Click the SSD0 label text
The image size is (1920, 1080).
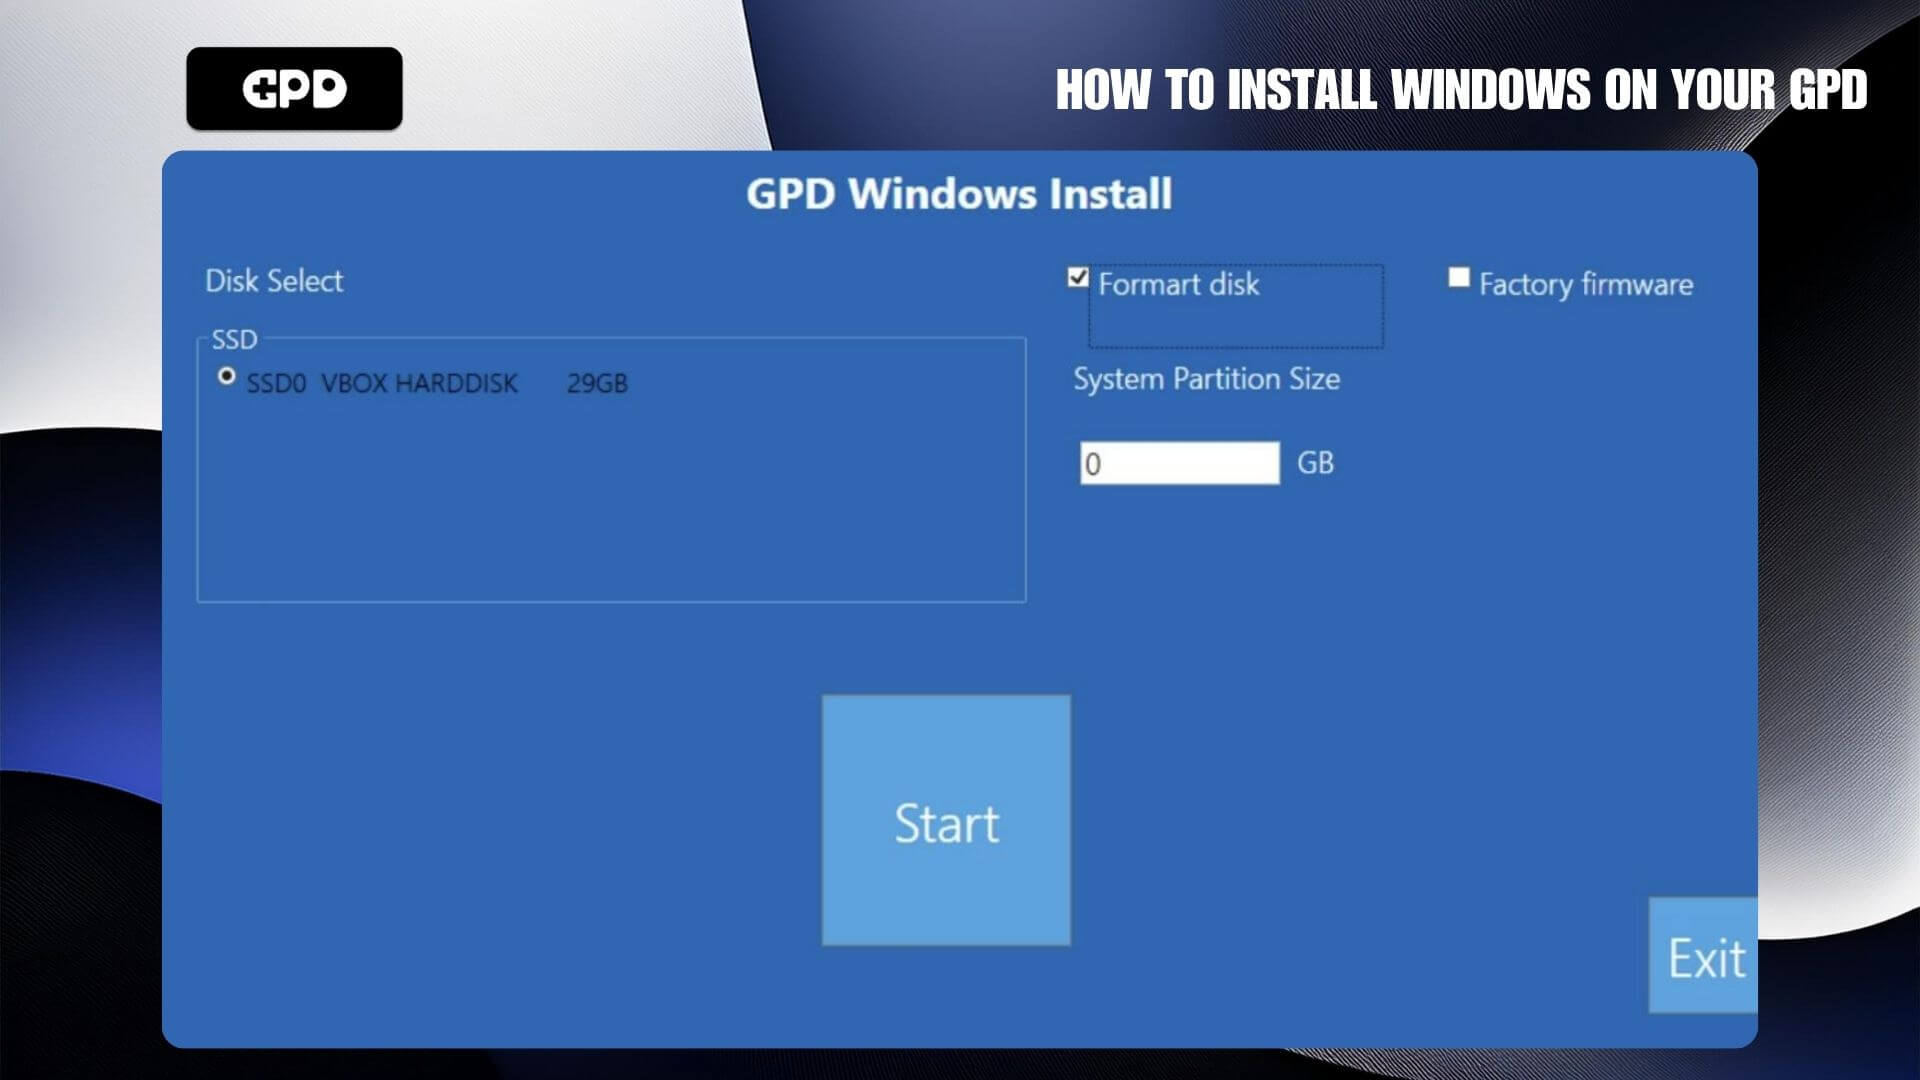pyautogui.click(x=276, y=384)
